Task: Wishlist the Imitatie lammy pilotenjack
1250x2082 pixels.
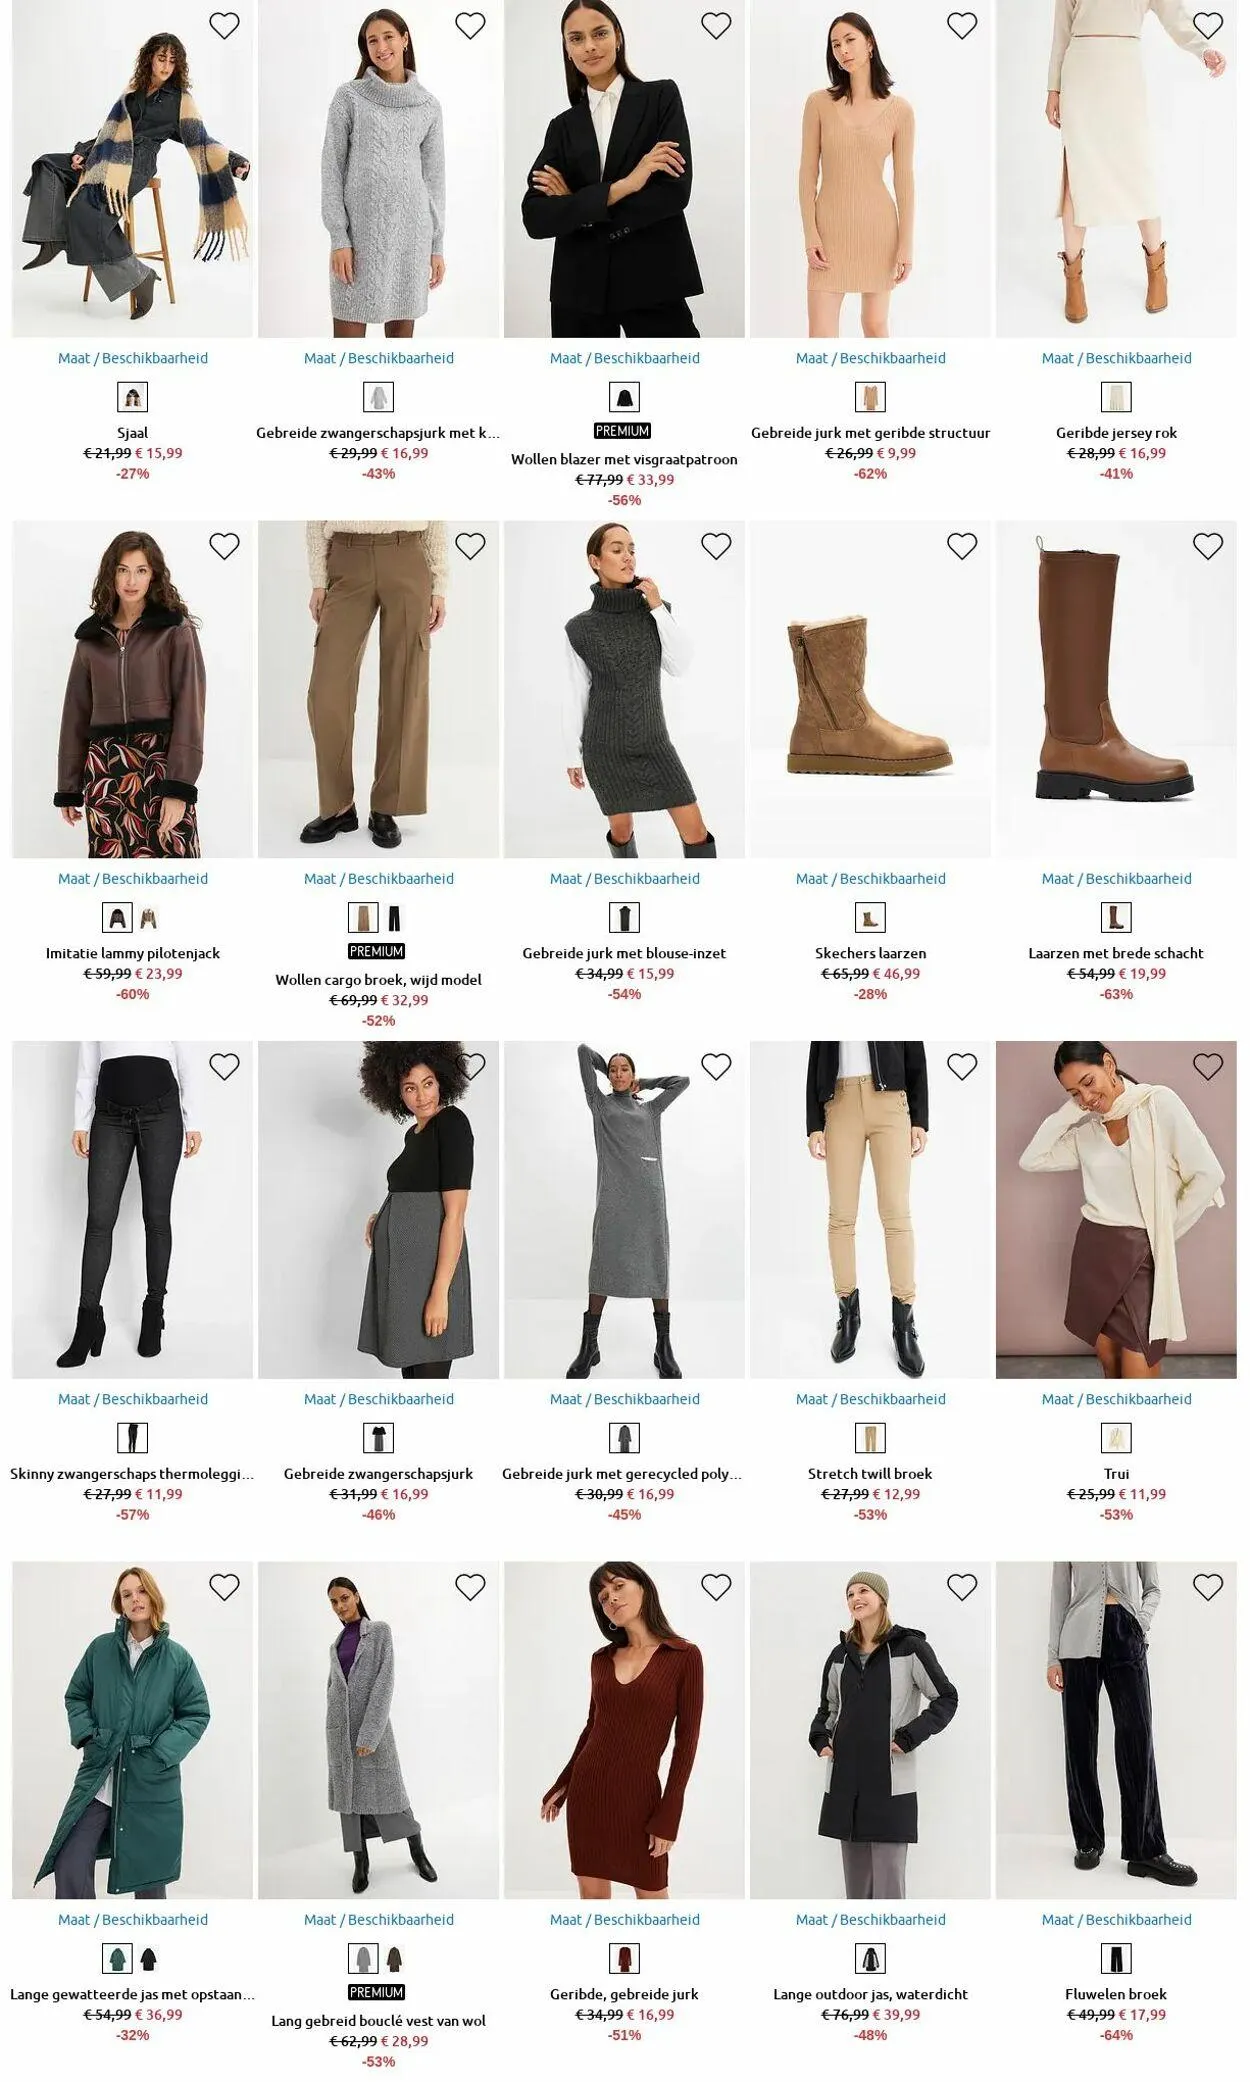Action: 224,546
